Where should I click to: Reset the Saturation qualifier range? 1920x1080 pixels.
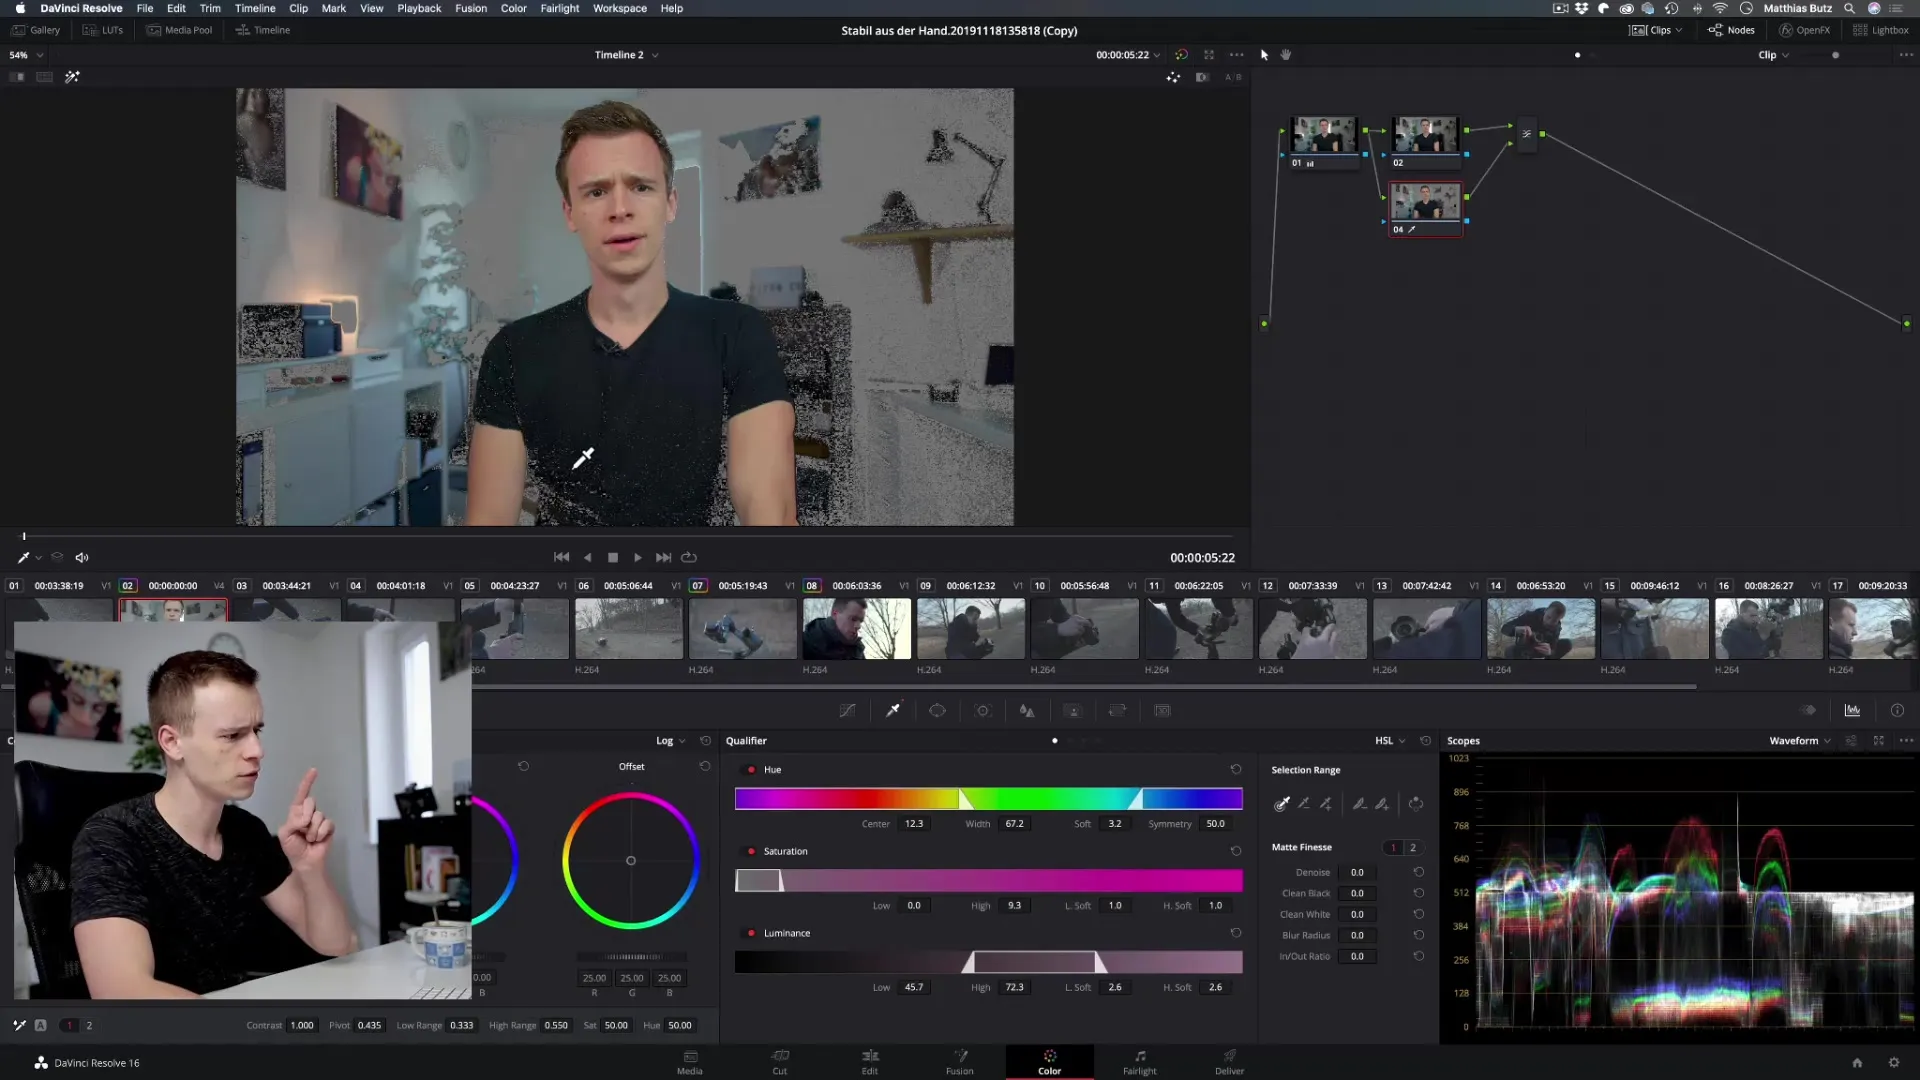click(1236, 851)
